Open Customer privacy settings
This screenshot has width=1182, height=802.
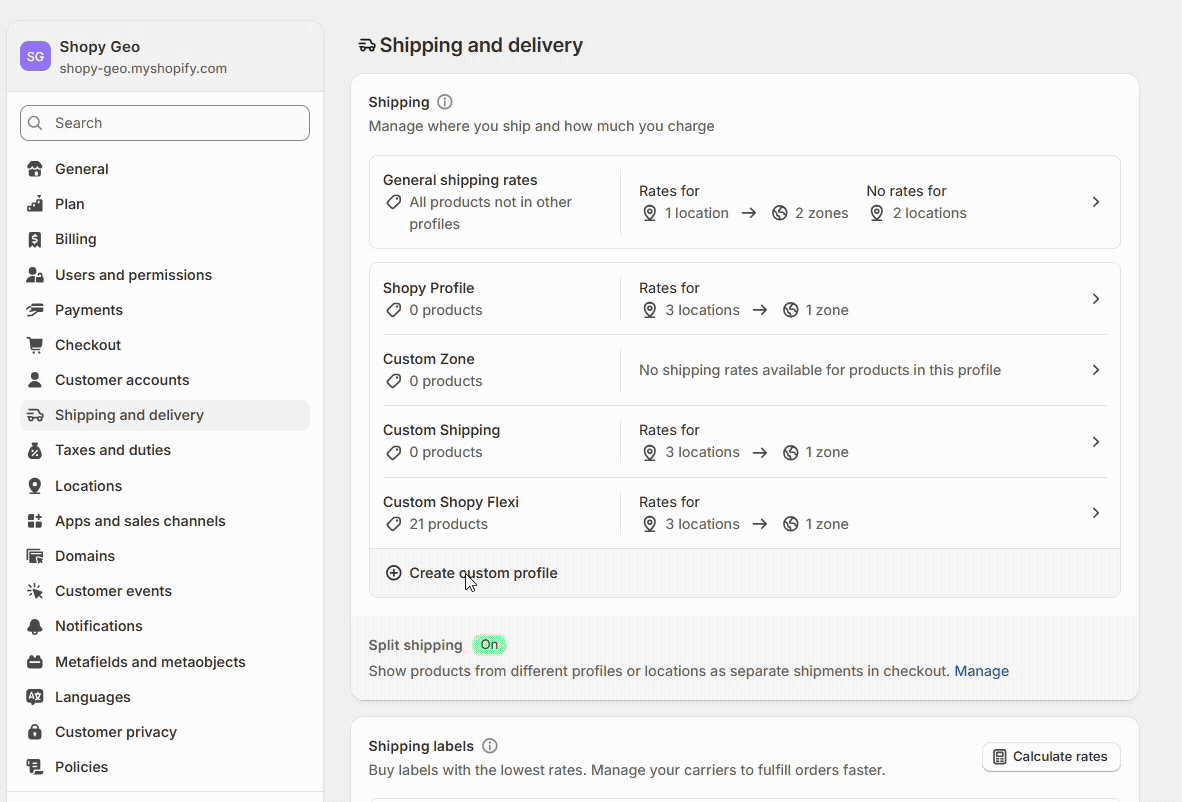pyautogui.click(x=165, y=732)
